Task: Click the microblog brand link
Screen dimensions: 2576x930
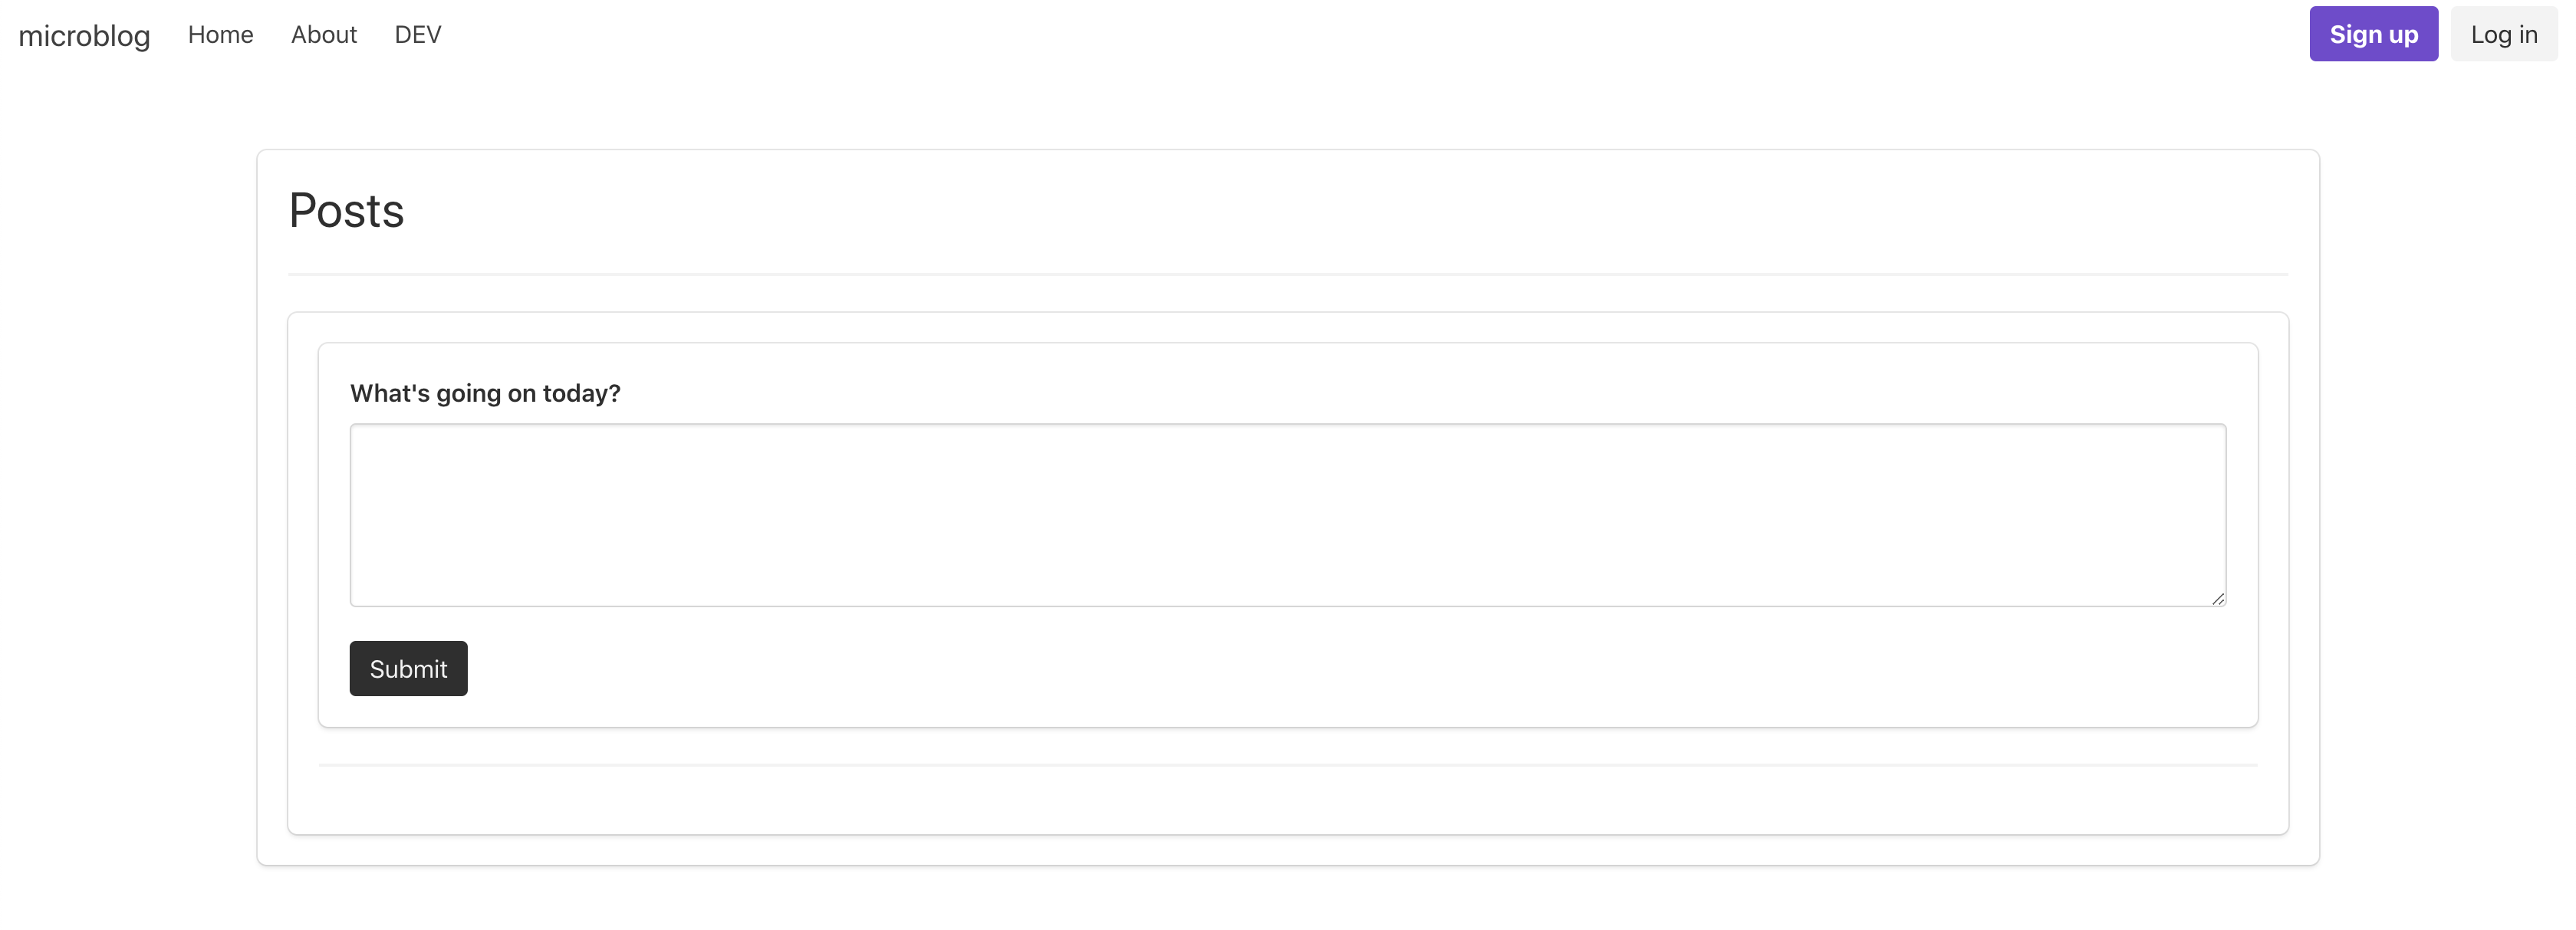Action: click(84, 35)
